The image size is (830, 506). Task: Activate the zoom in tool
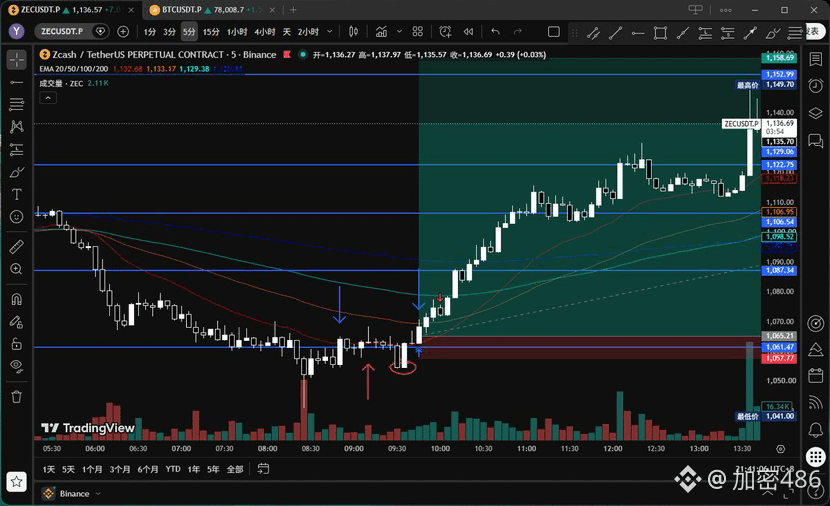point(16,269)
